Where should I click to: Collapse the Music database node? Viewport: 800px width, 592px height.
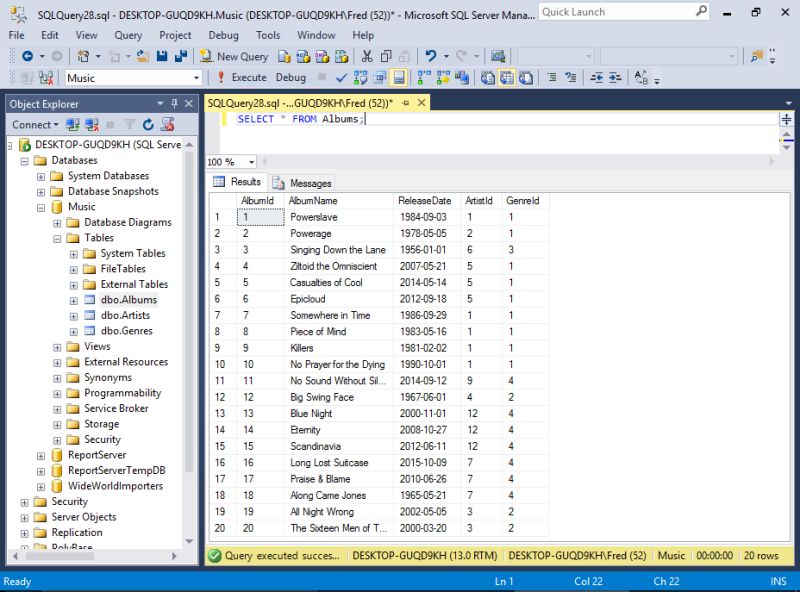tap(41, 208)
